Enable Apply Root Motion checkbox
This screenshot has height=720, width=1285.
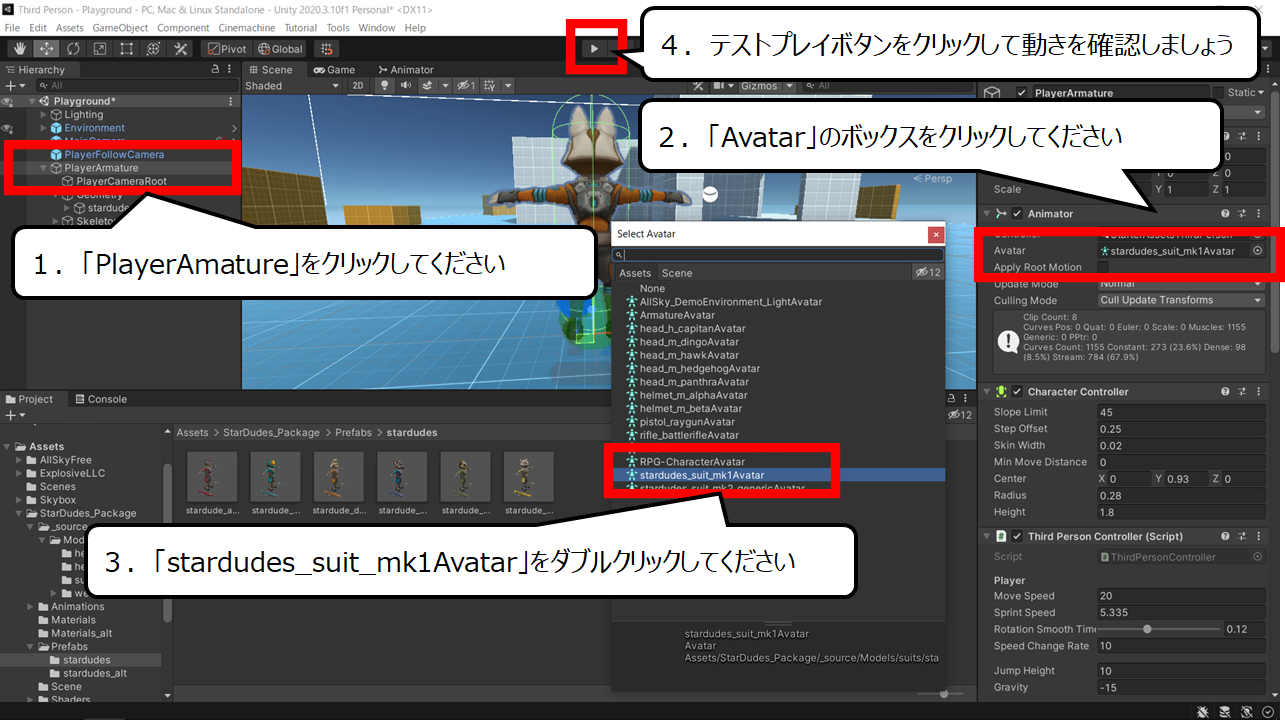(x=1102, y=267)
